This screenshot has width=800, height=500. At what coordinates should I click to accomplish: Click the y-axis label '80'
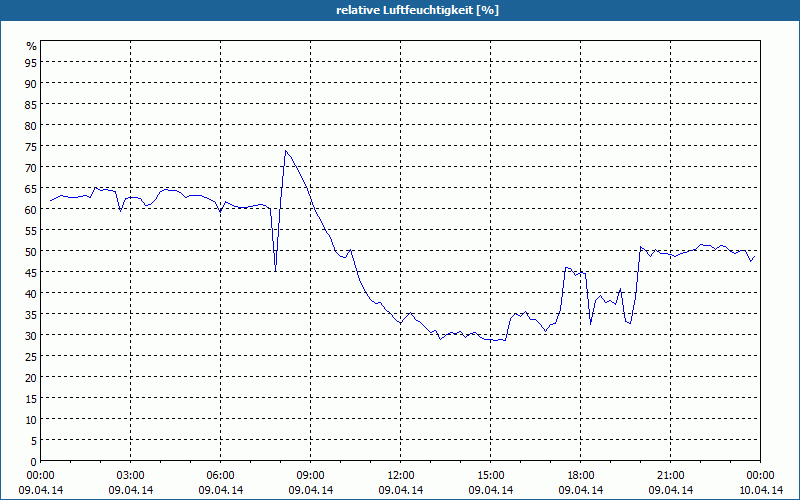tap(31, 126)
